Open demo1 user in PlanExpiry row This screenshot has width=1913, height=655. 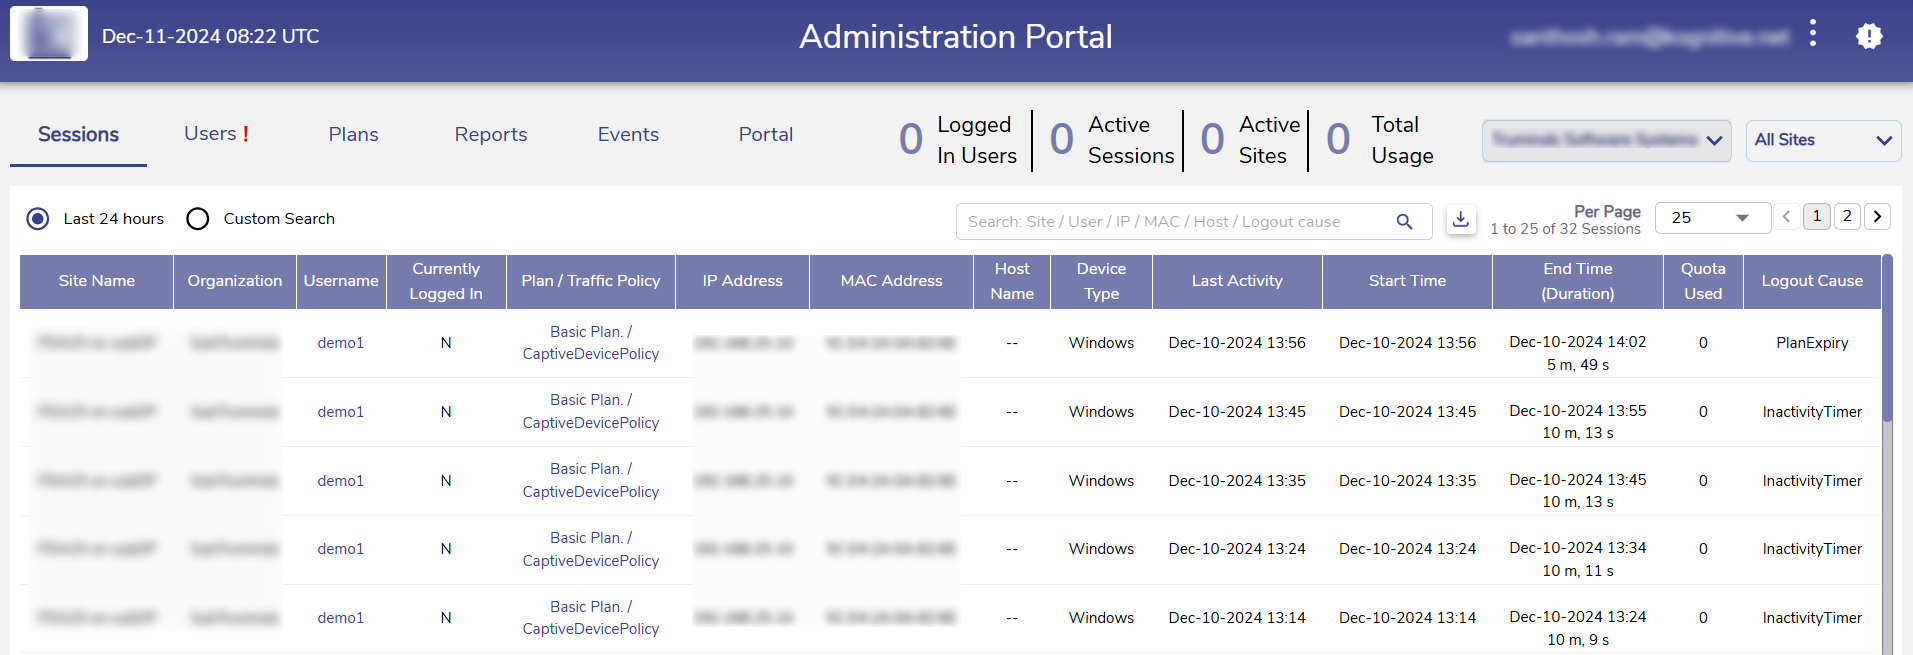pyautogui.click(x=340, y=343)
